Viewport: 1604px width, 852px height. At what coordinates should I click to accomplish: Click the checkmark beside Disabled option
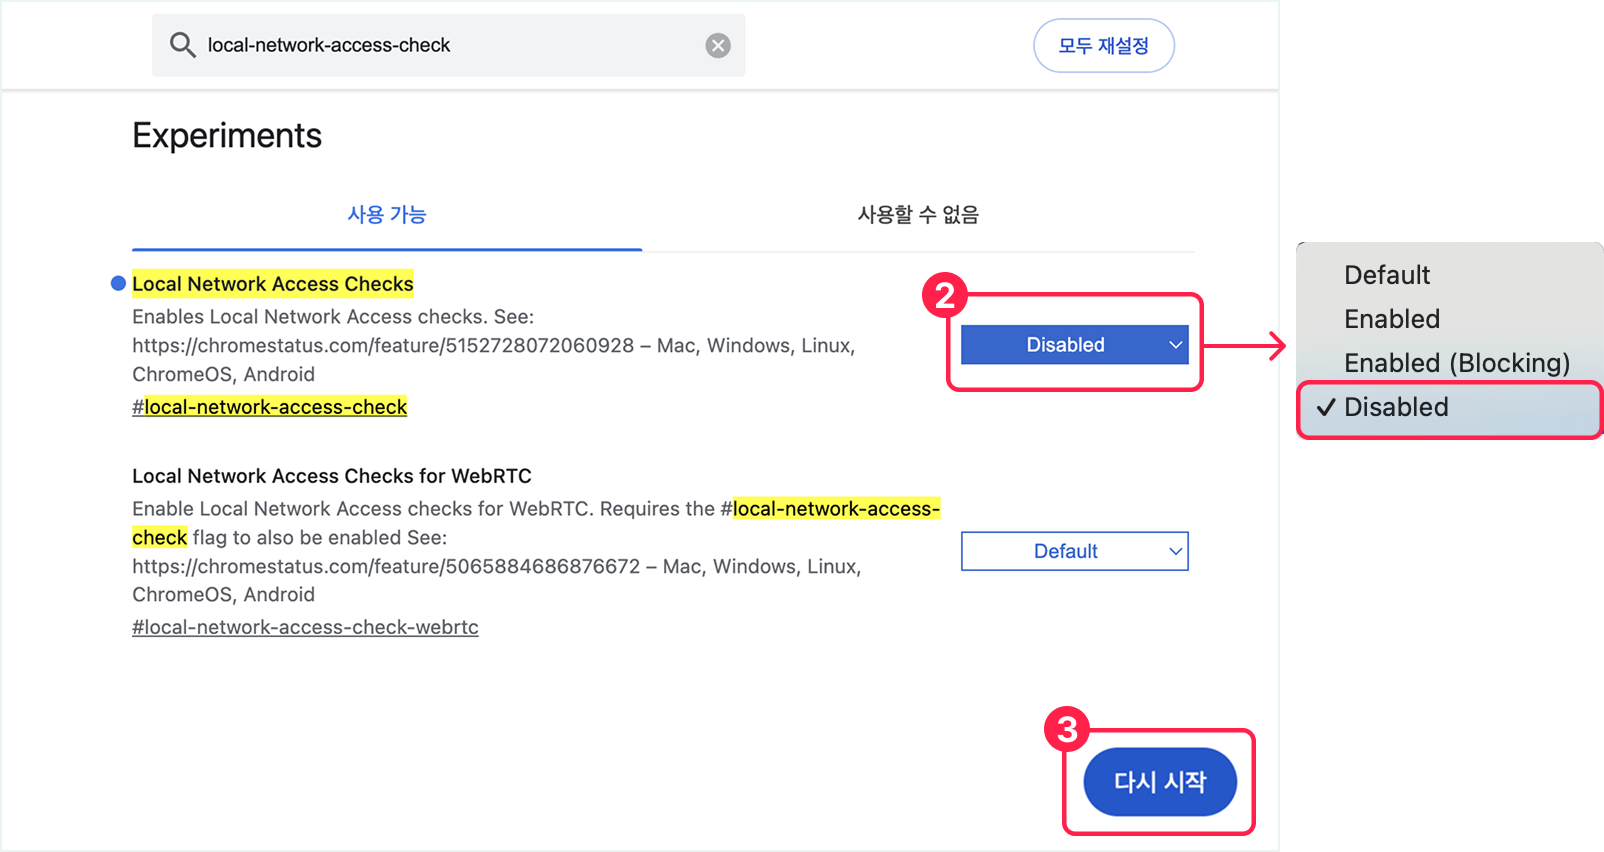[1326, 408]
